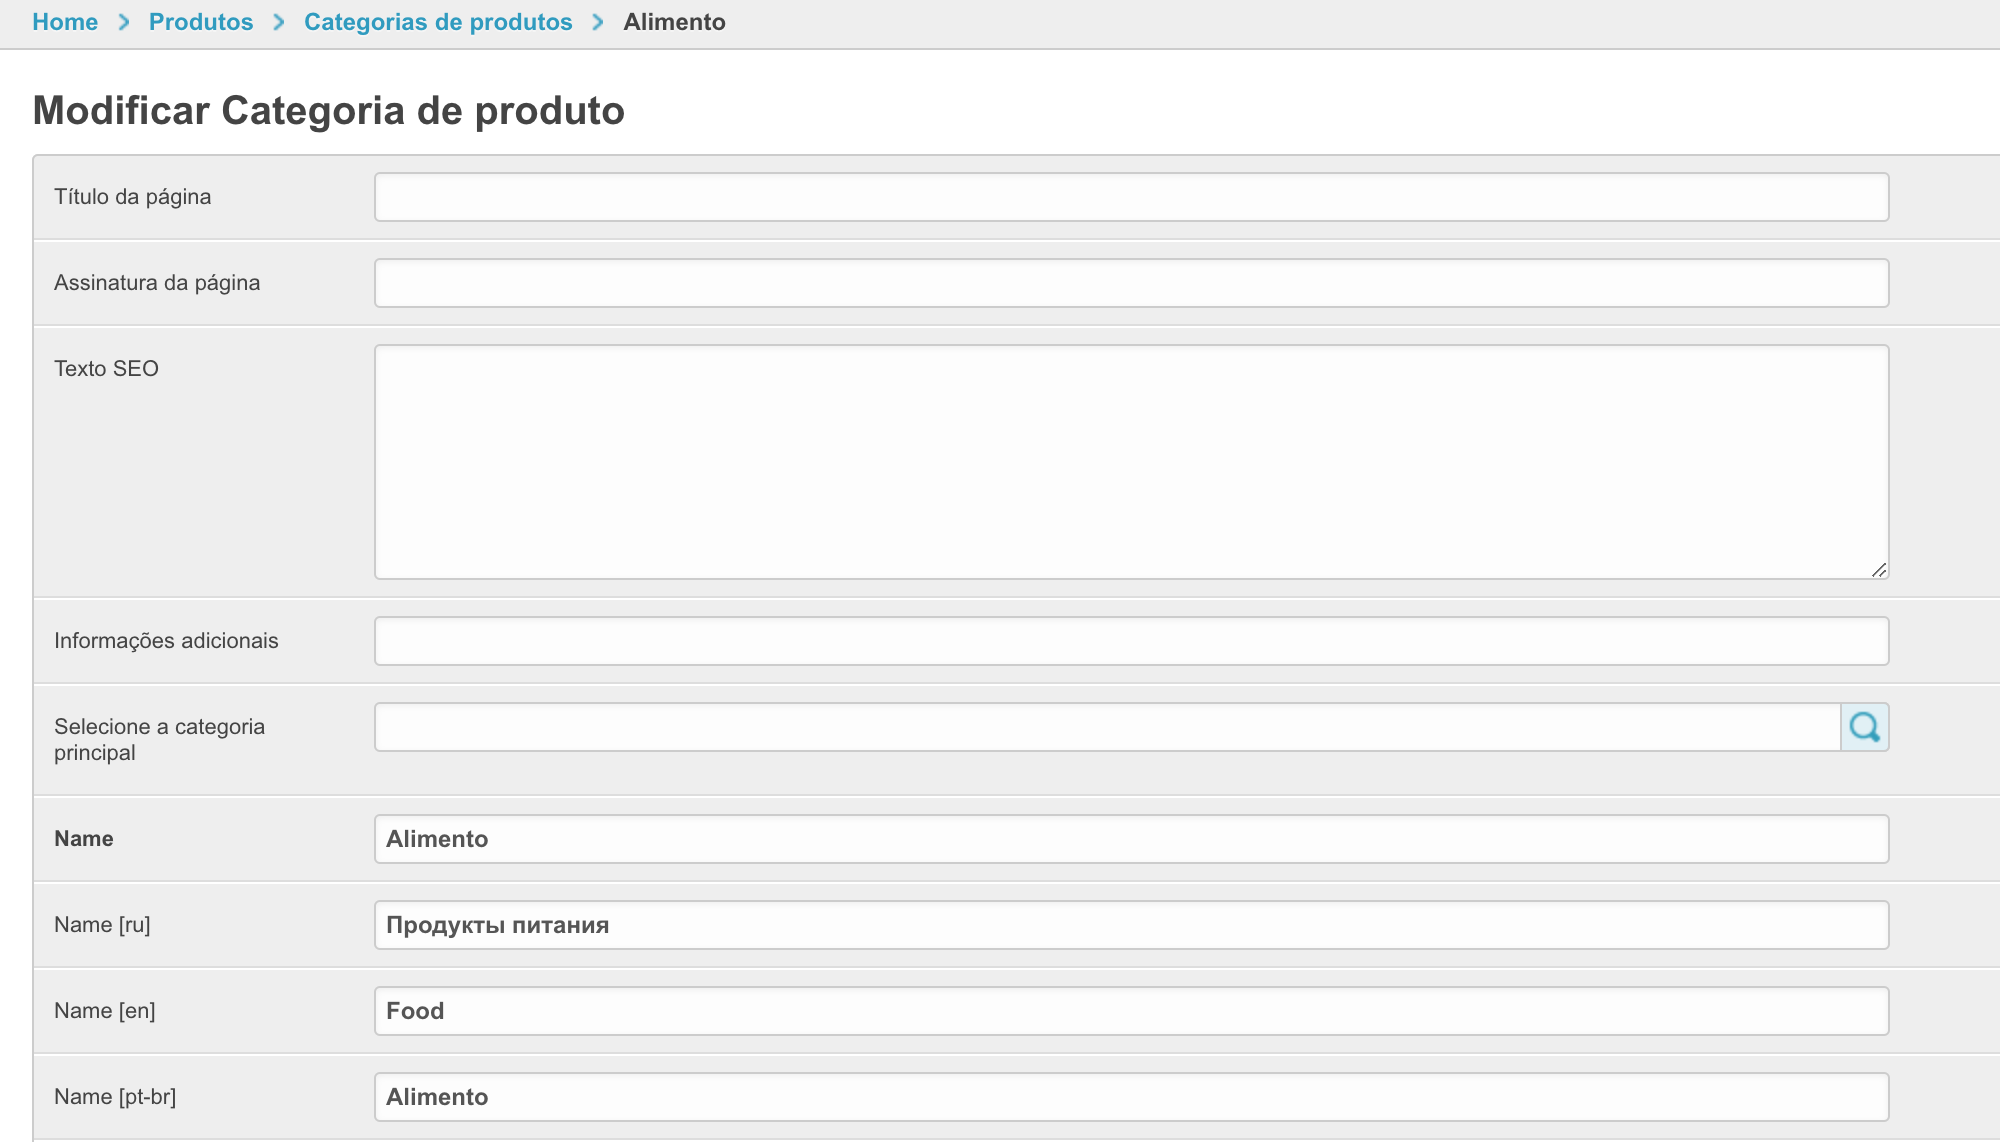
Task: Place cursor in the Texto SEO textarea
Action: (1131, 461)
